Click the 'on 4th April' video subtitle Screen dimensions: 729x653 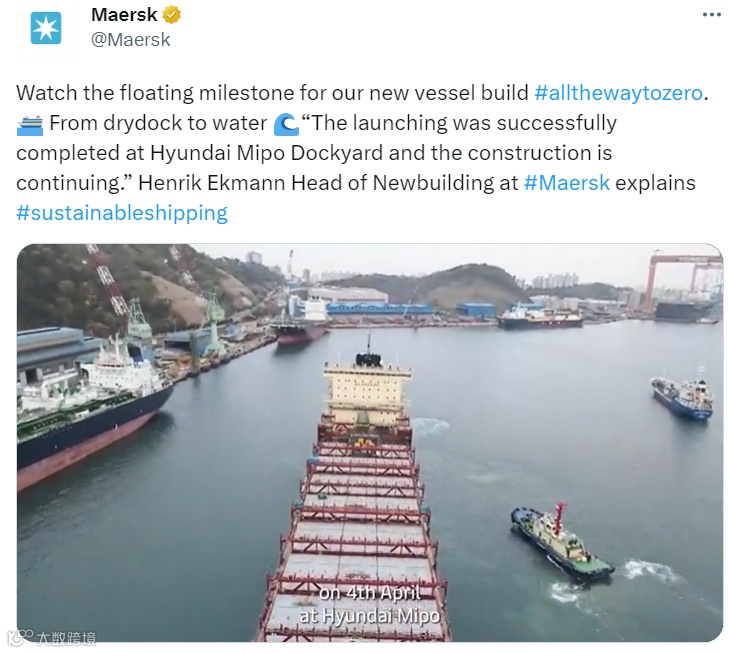[370, 591]
